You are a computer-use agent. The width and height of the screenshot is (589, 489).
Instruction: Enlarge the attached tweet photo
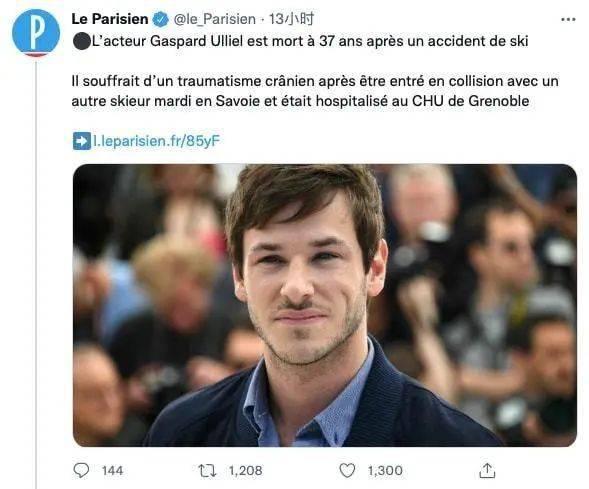pyautogui.click(x=325, y=305)
